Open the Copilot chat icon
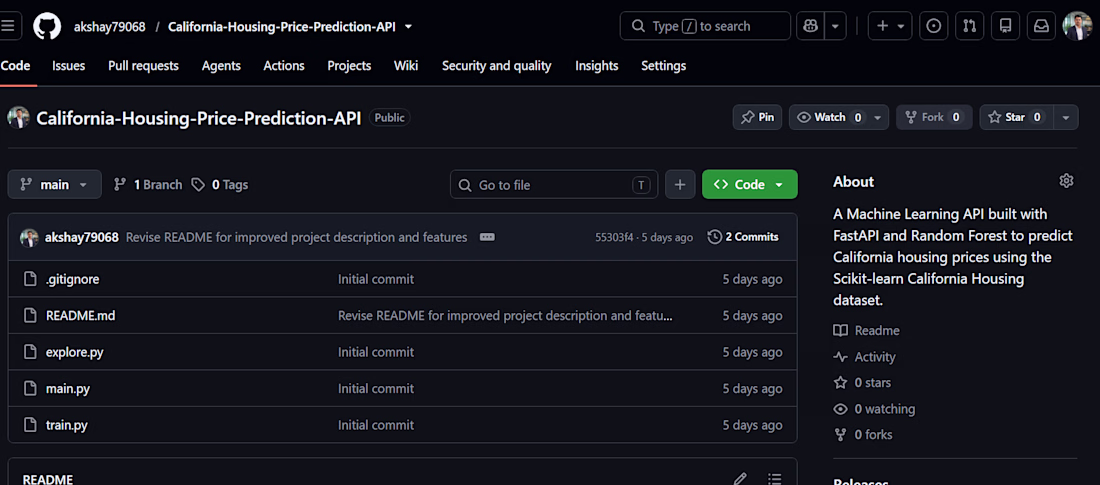Image resolution: width=1100 pixels, height=485 pixels. [810, 26]
